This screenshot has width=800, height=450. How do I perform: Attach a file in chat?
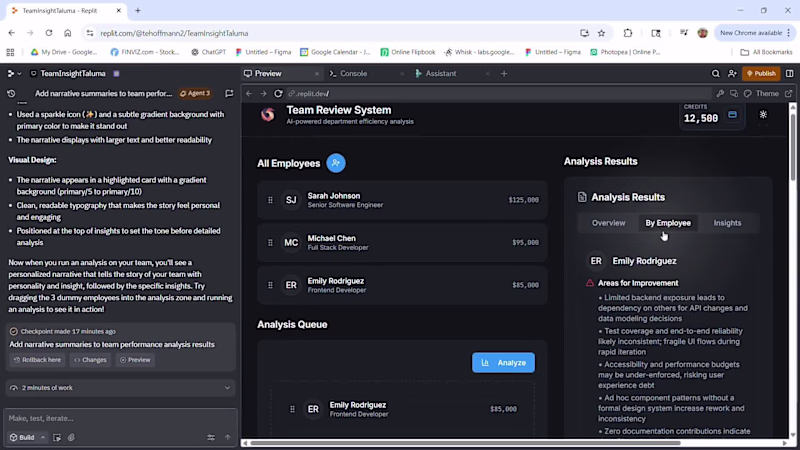(71, 437)
